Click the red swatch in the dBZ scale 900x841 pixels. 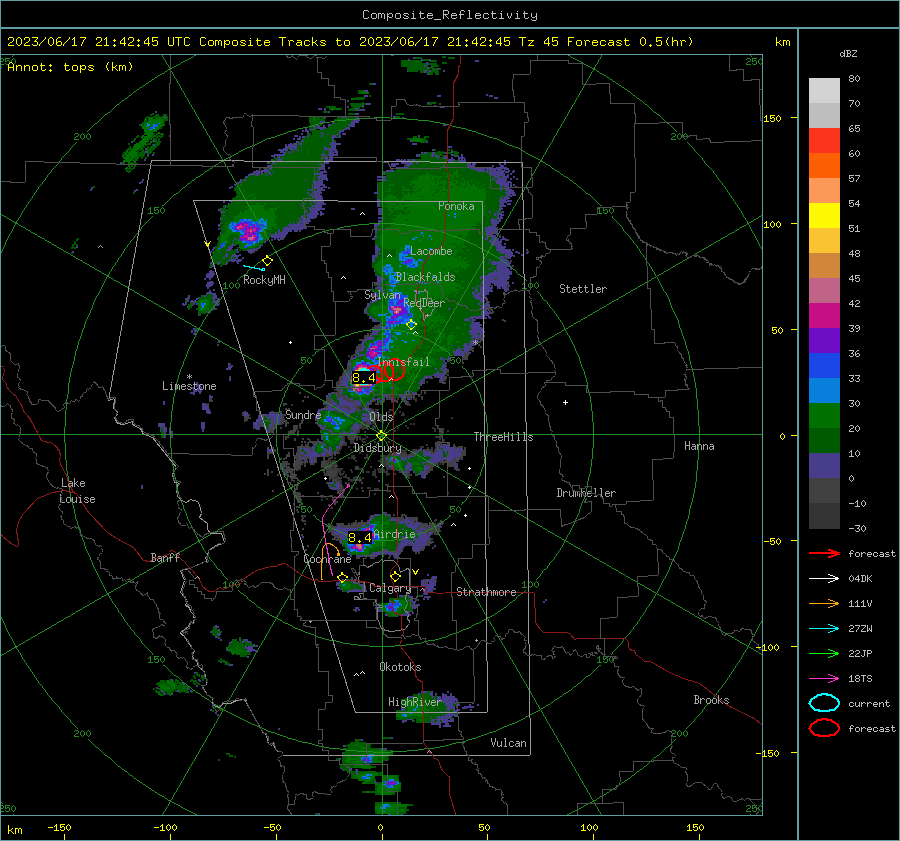click(x=824, y=141)
